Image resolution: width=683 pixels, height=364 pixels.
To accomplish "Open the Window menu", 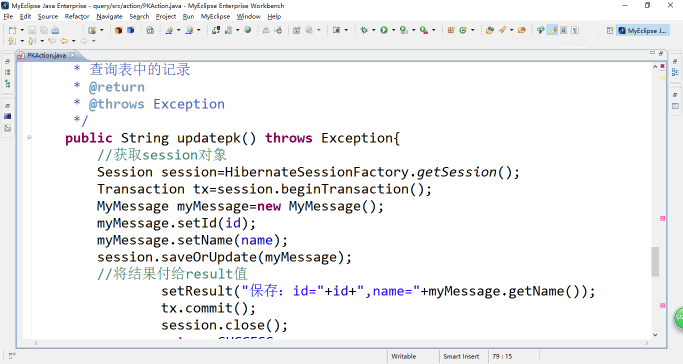I will [248, 17].
